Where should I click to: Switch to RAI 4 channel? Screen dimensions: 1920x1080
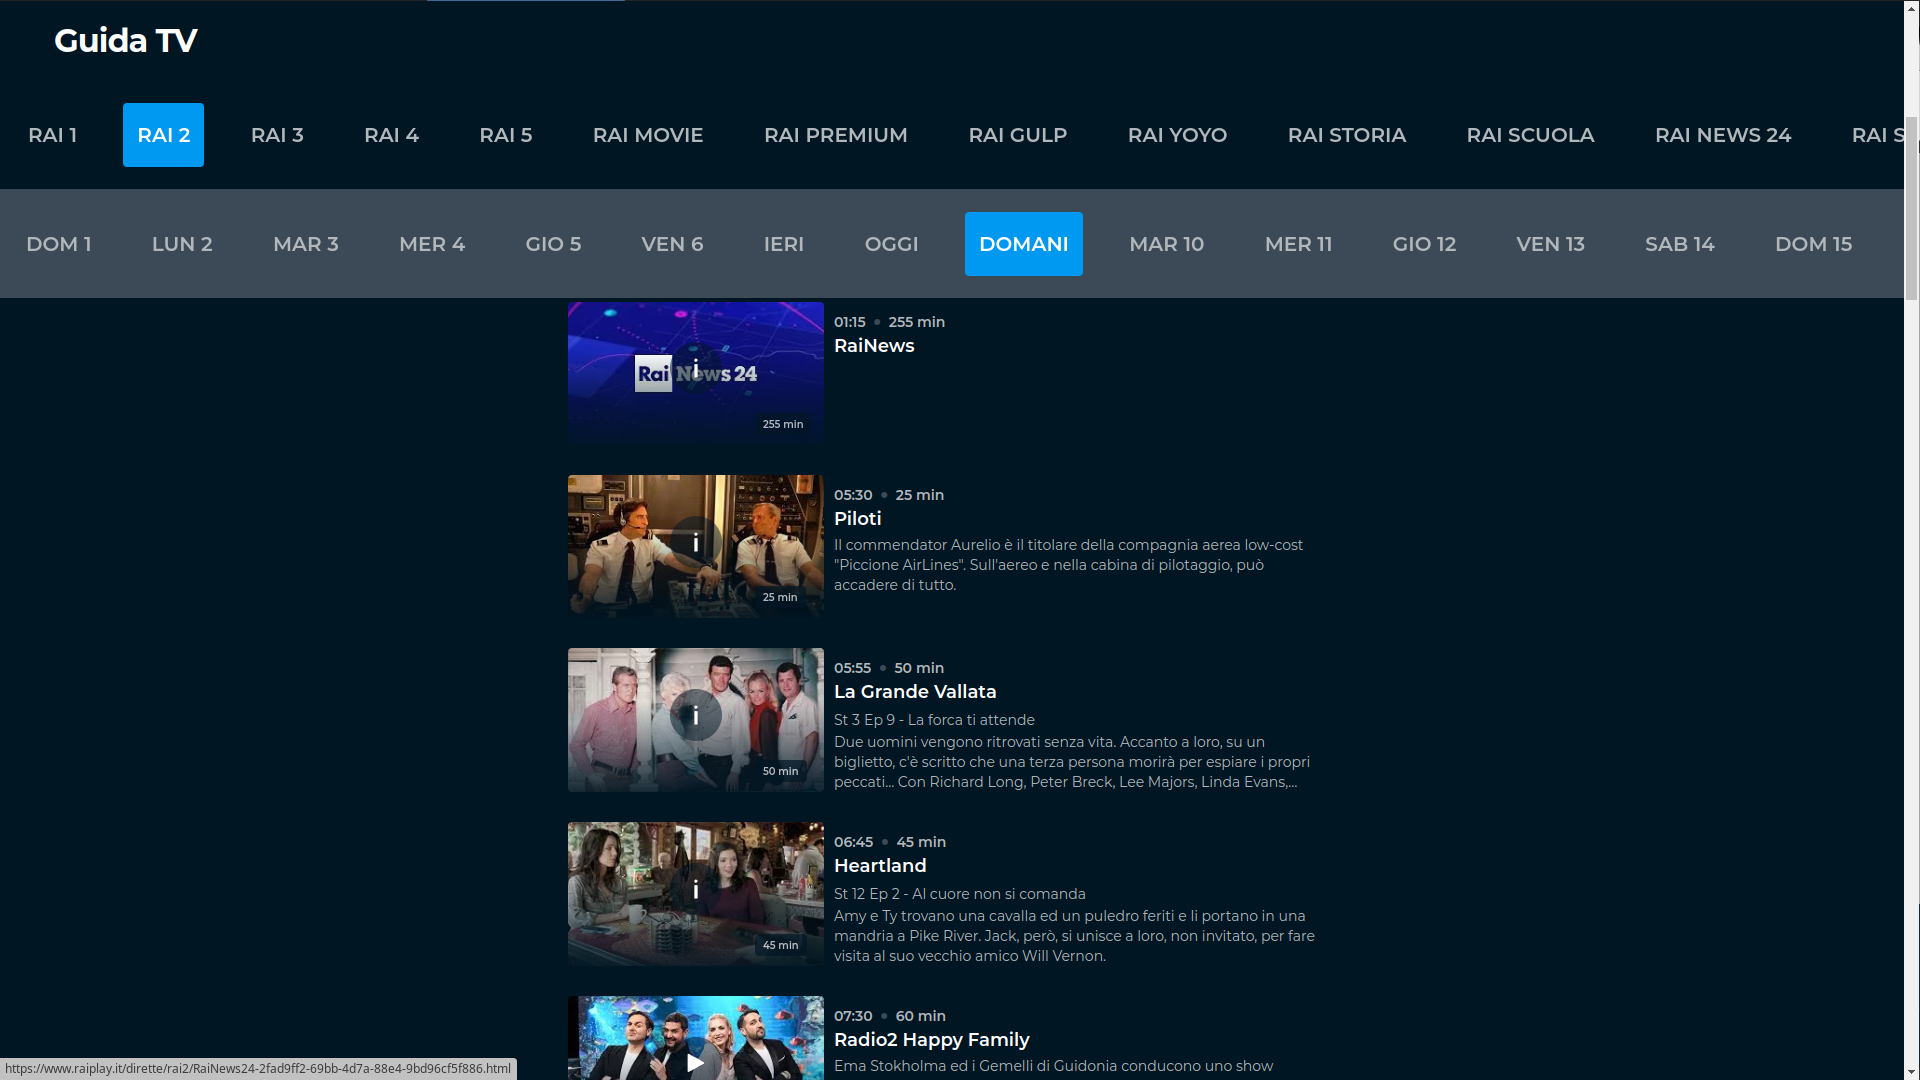[x=391, y=135]
